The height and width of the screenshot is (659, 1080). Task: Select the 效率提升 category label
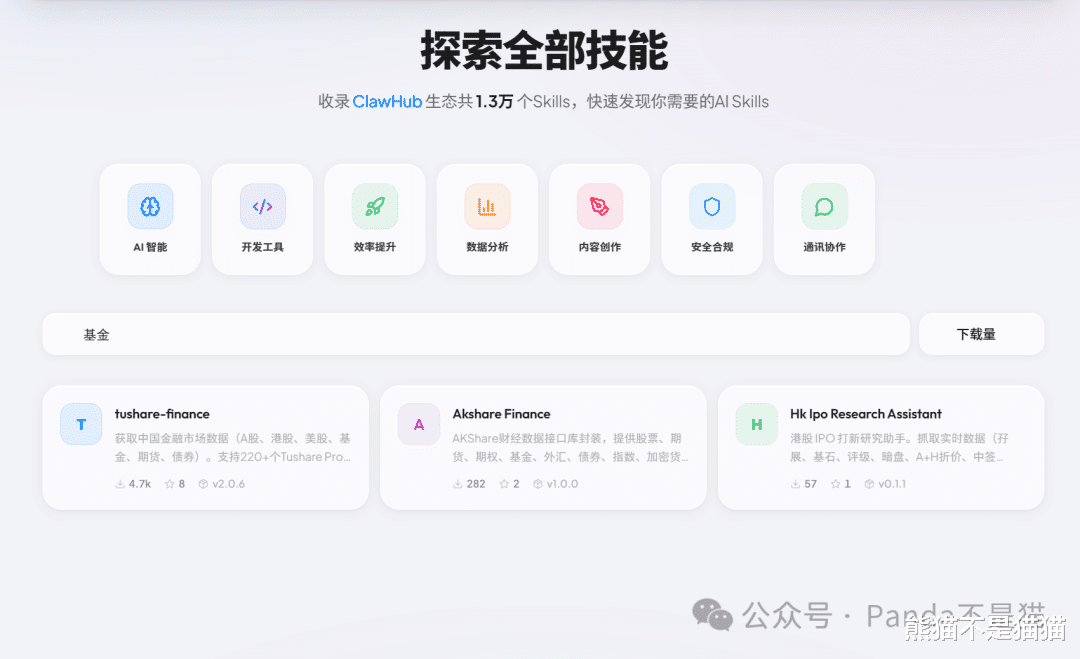[375, 247]
